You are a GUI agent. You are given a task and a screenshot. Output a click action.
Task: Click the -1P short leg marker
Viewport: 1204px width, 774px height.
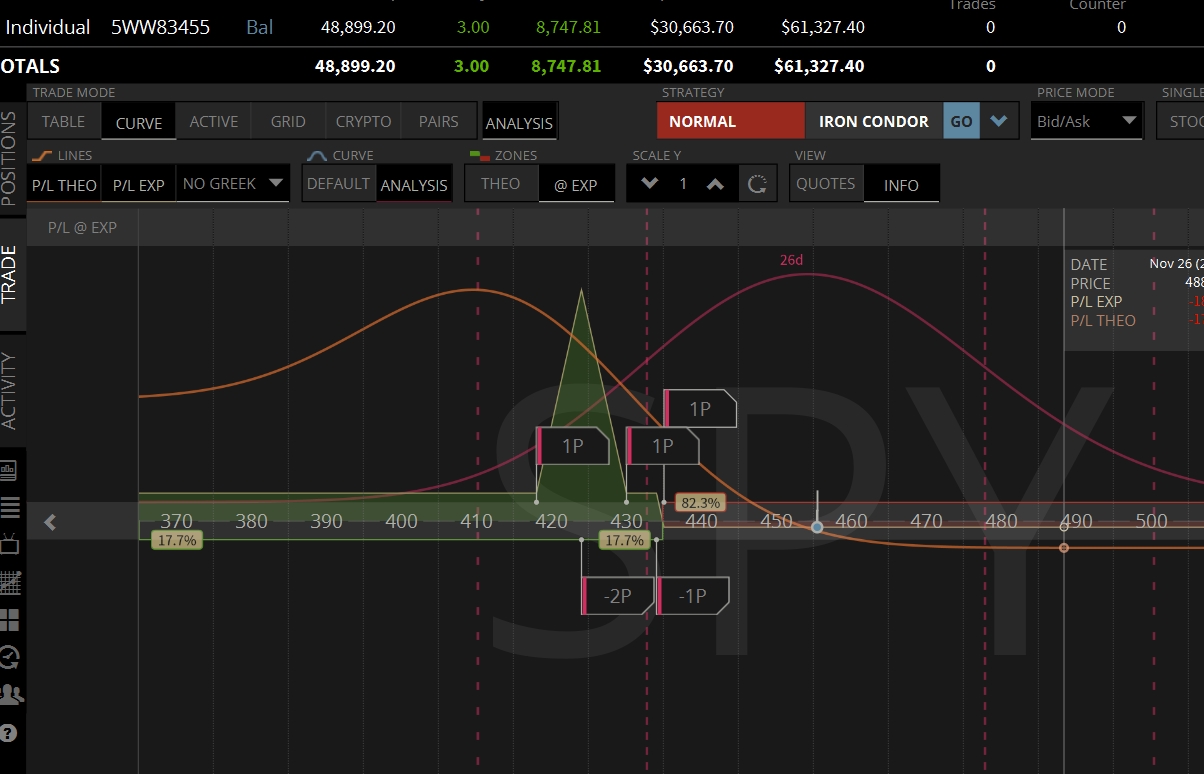coord(693,596)
